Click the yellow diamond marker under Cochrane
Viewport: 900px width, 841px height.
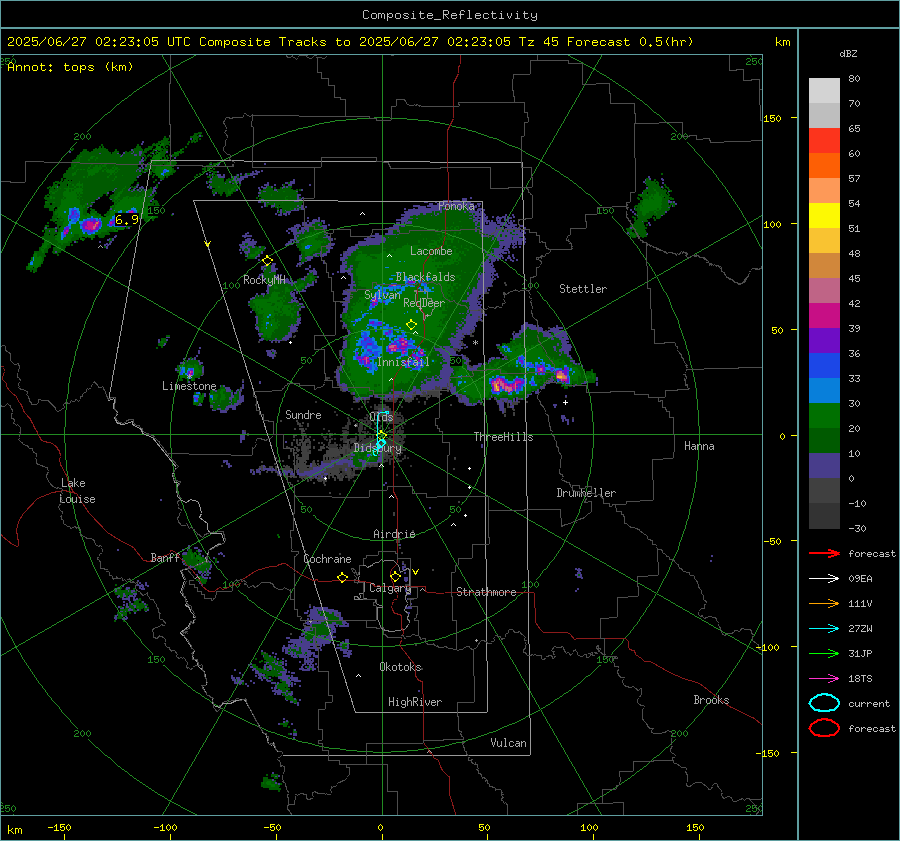pos(342,578)
